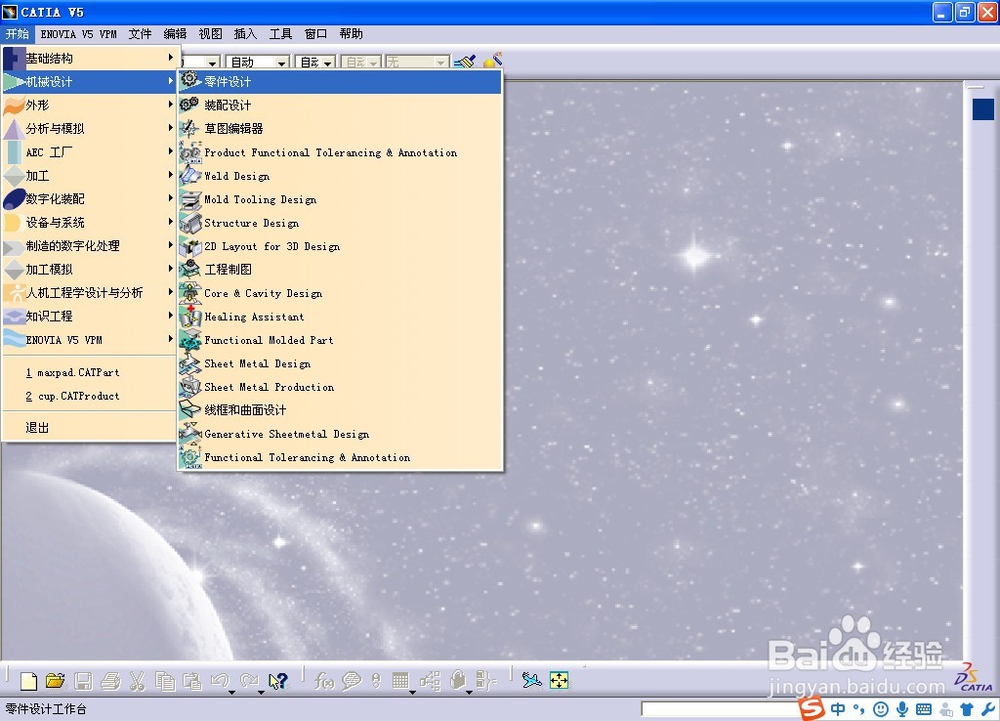1000x721 pixels.
Task: Open the 窗口 Window menu
Action: [316, 34]
